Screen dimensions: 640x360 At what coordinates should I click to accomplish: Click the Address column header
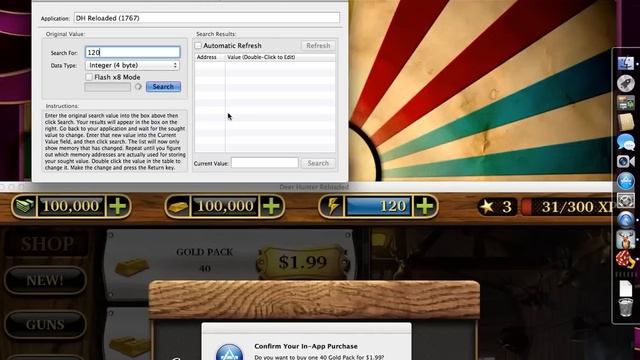[209, 57]
